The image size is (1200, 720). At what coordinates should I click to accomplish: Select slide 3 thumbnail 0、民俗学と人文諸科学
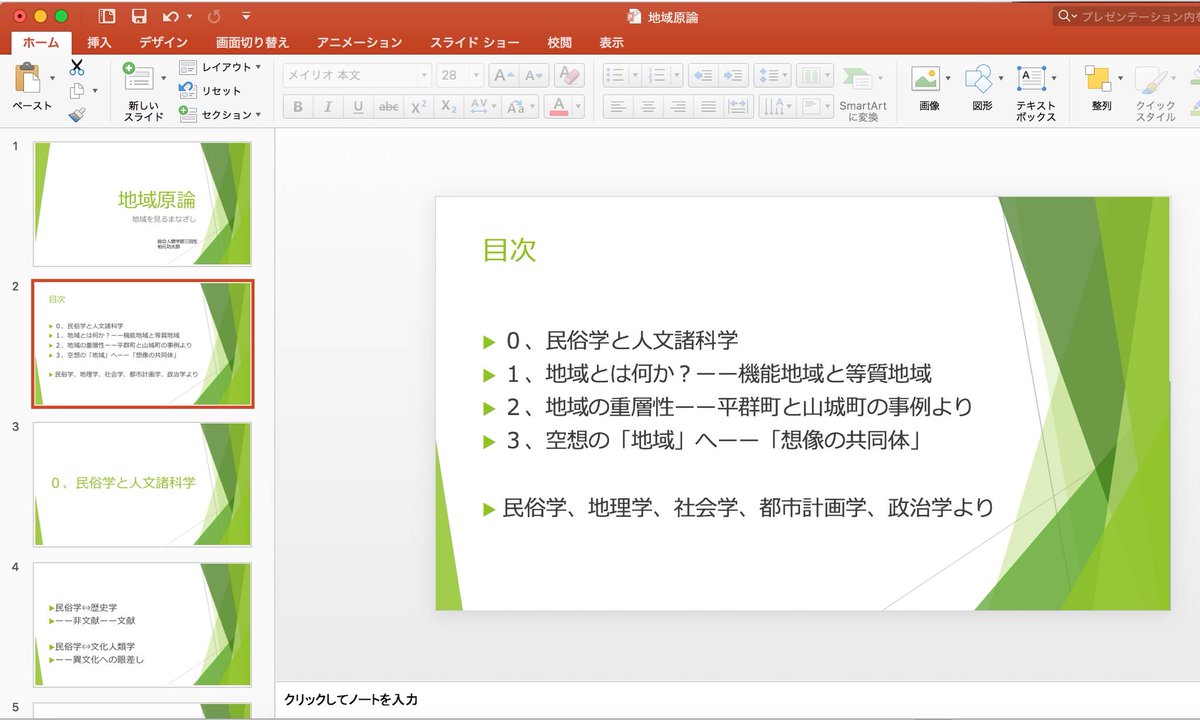pyautogui.click(x=142, y=484)
